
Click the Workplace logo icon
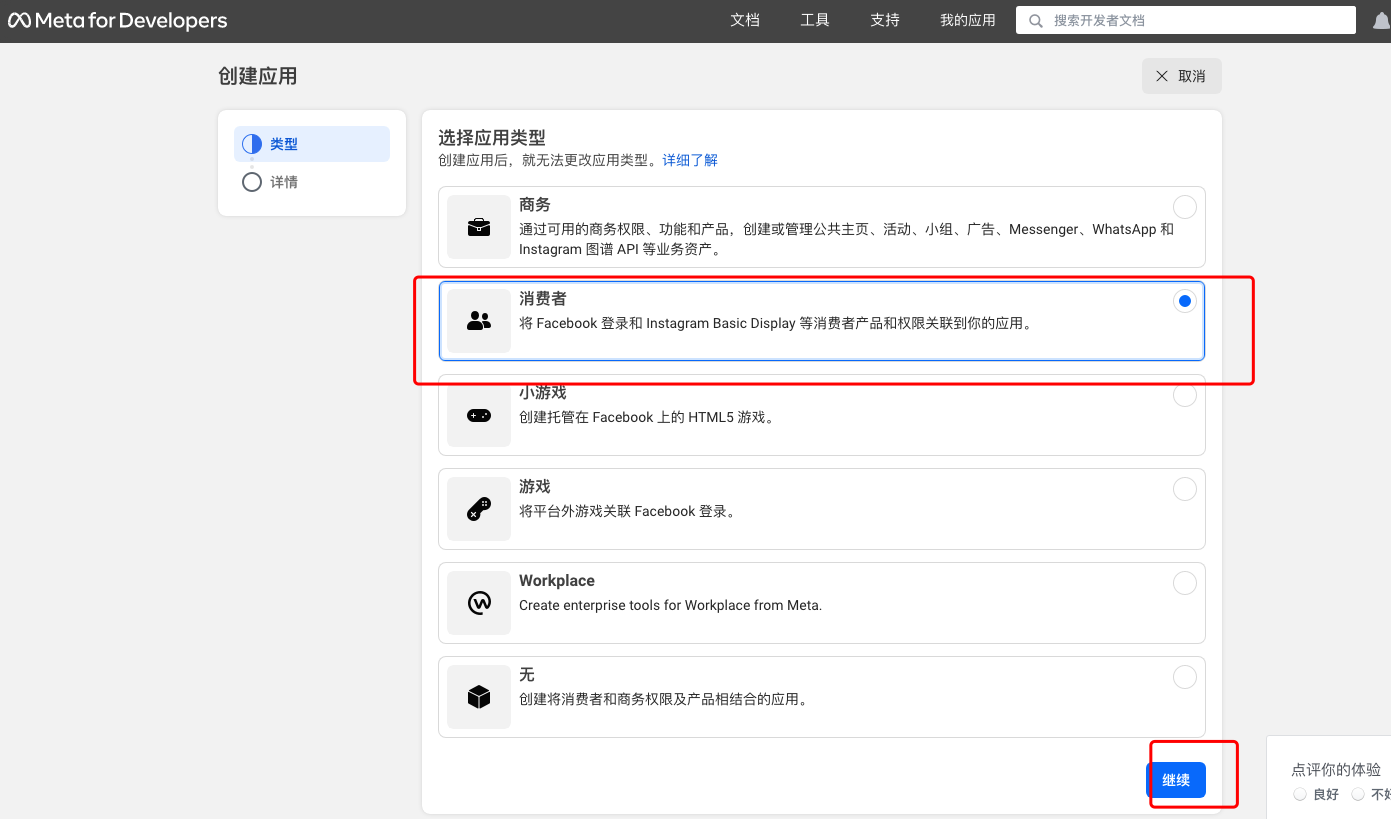coord(479,603)
